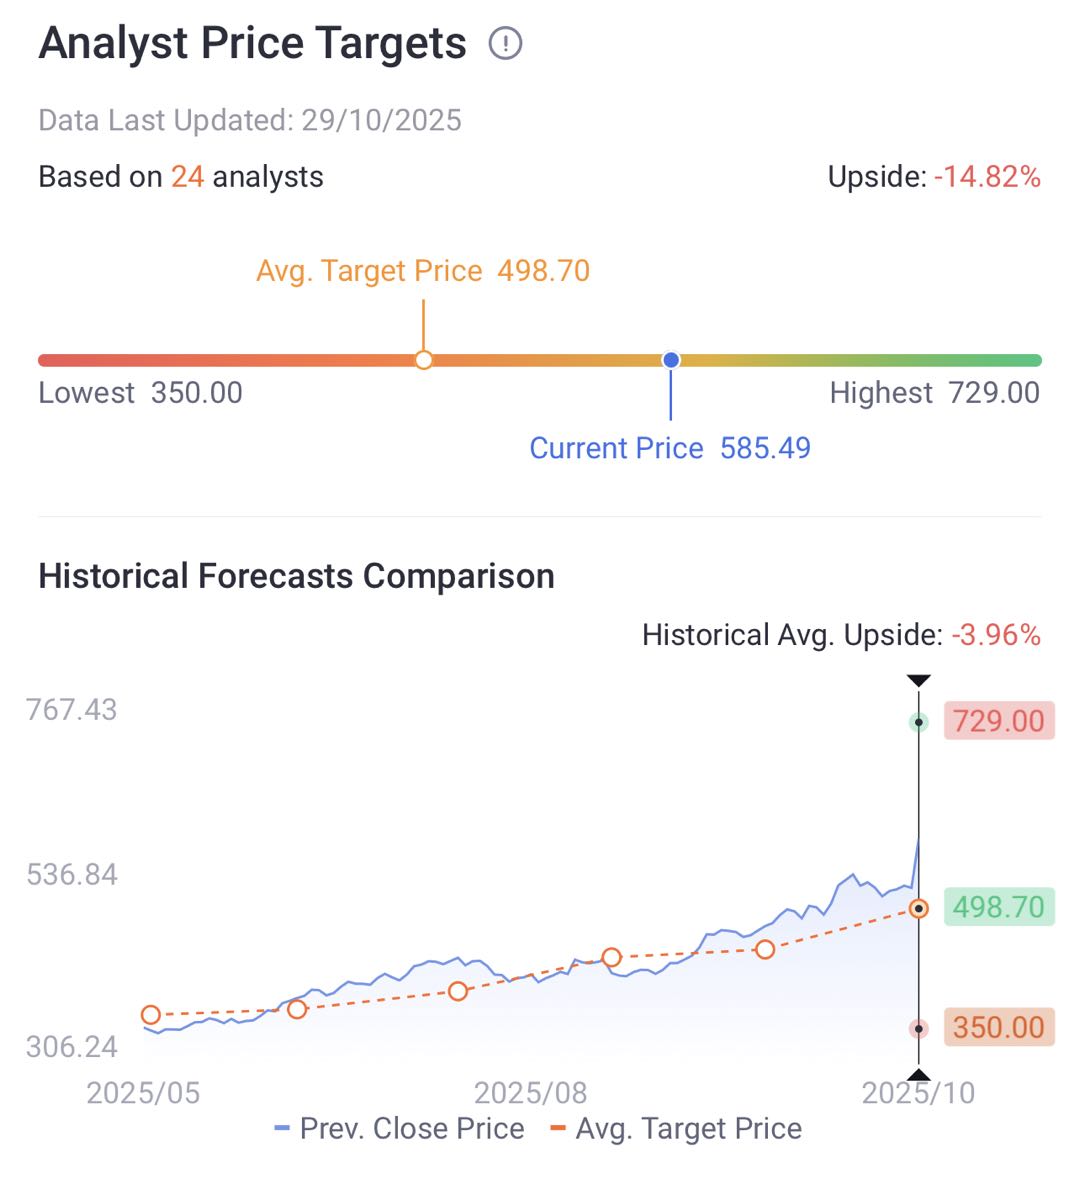Screen dimensions: 1080x1190
Task: Select the third orange target point from the left
Action: [458, 991]
